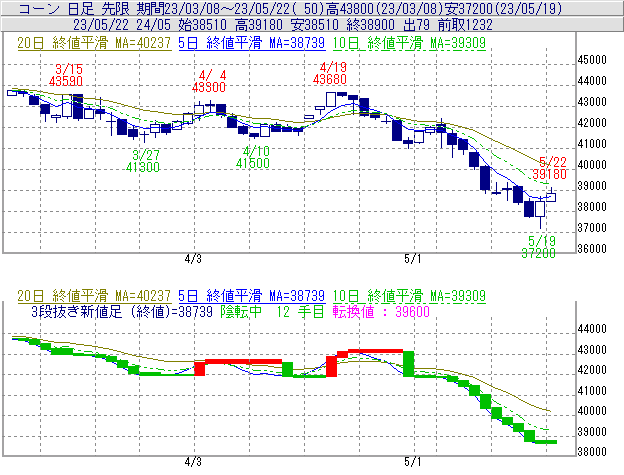Click the 38000 axis label in lower chart
Viewport: 624px width, 475px height.
pyautogui.click(x=592, y=452)
